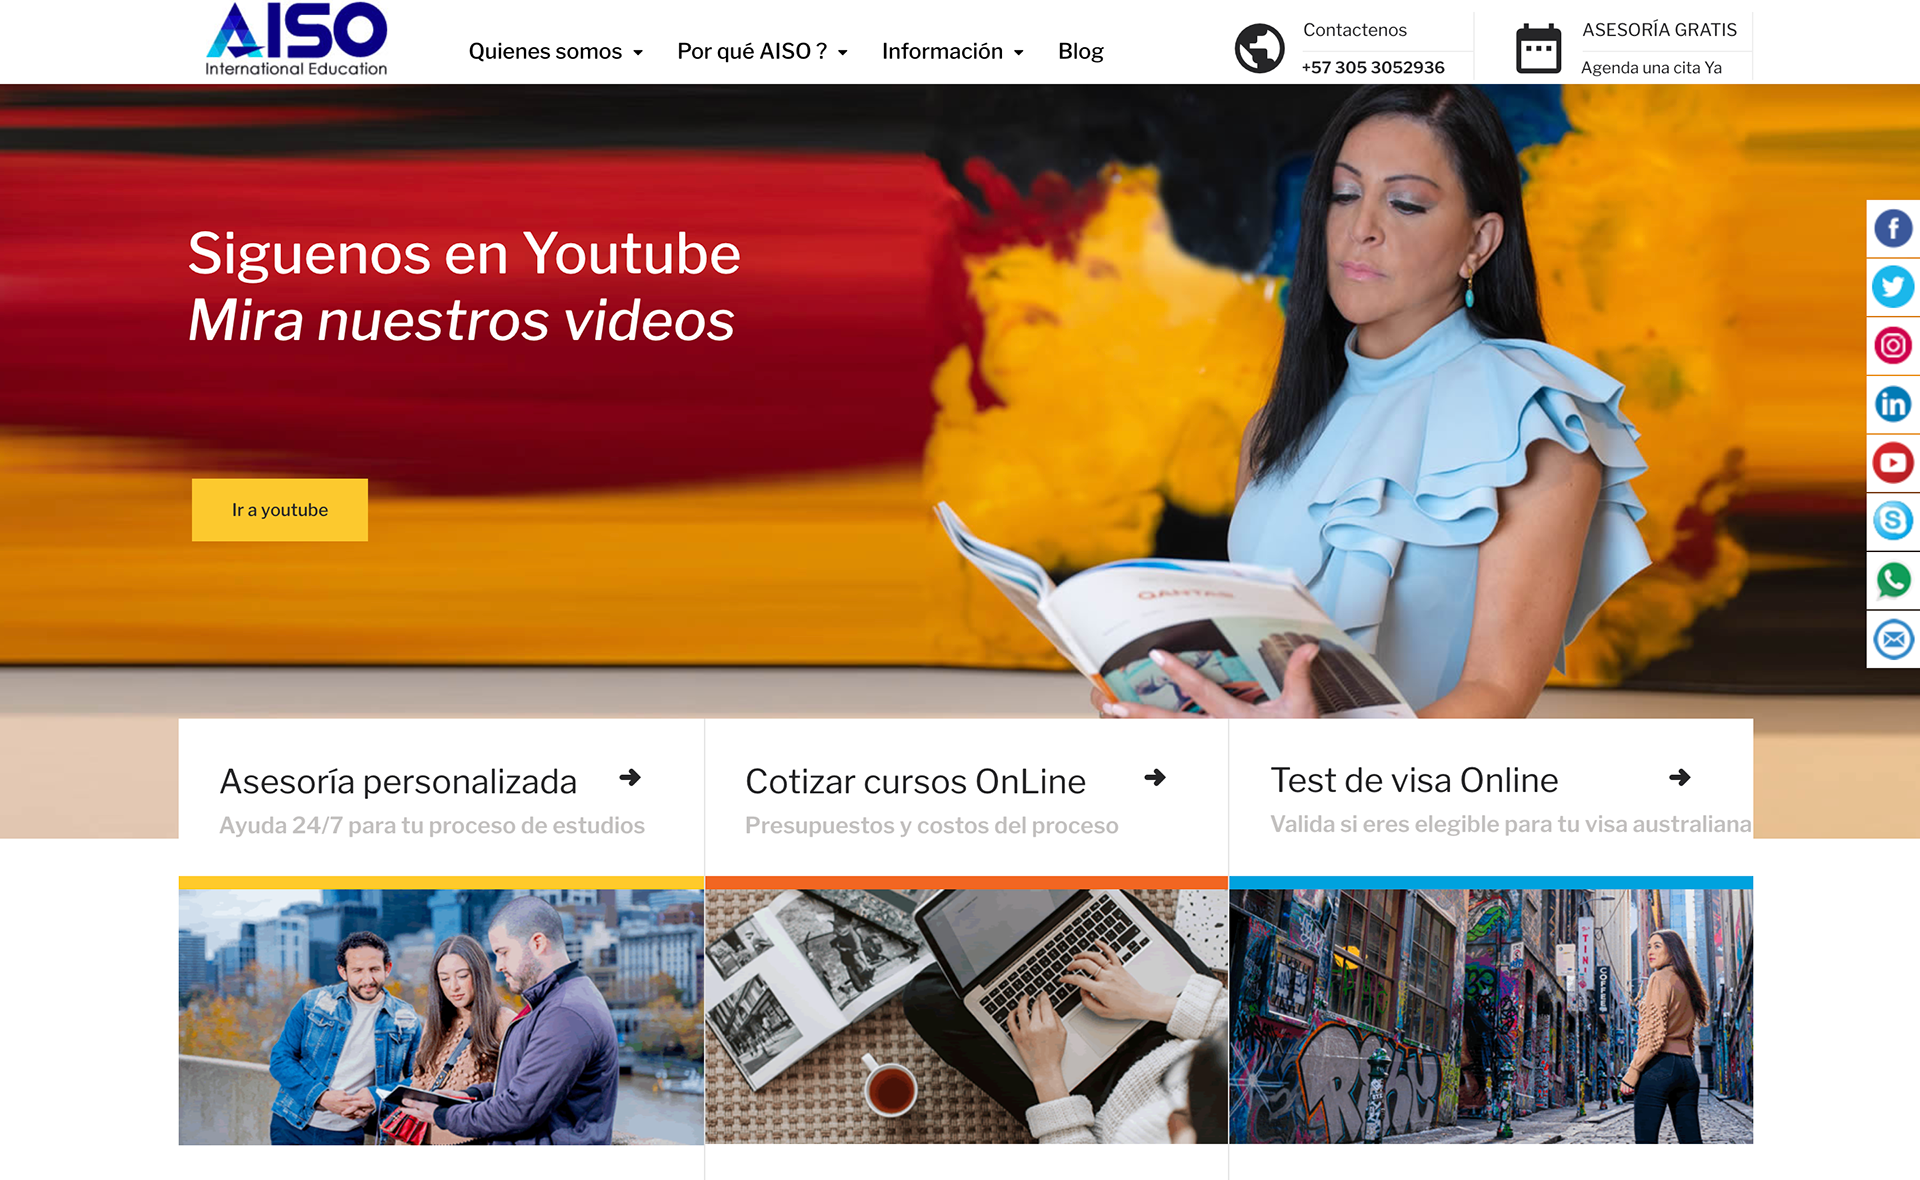The width and height of the screenshot is (1920, 1180).
Task: Click the arrow beside Test de visa Online
Action: click(x=1680, y=777)
